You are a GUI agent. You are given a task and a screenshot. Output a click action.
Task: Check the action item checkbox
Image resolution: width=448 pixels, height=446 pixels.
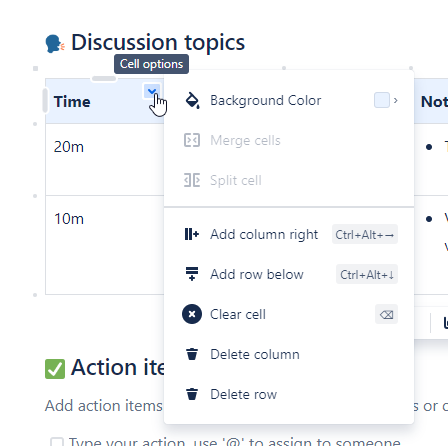pyautogui.click(x=57, y=442)
